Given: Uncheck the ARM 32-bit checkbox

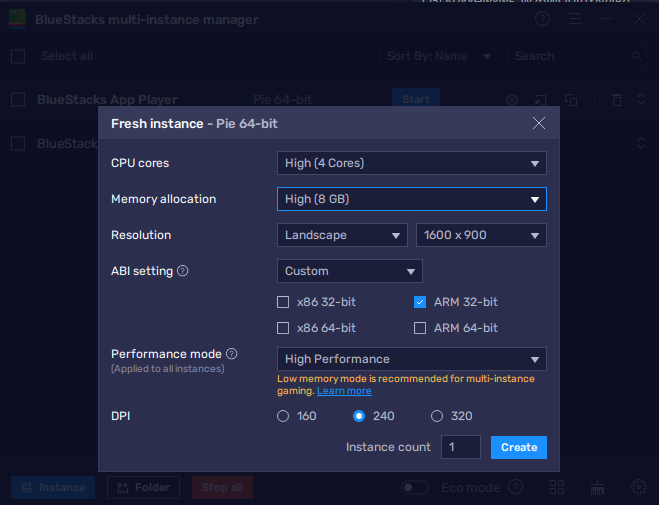Looking at the screenshot, I should coord(420,302).
